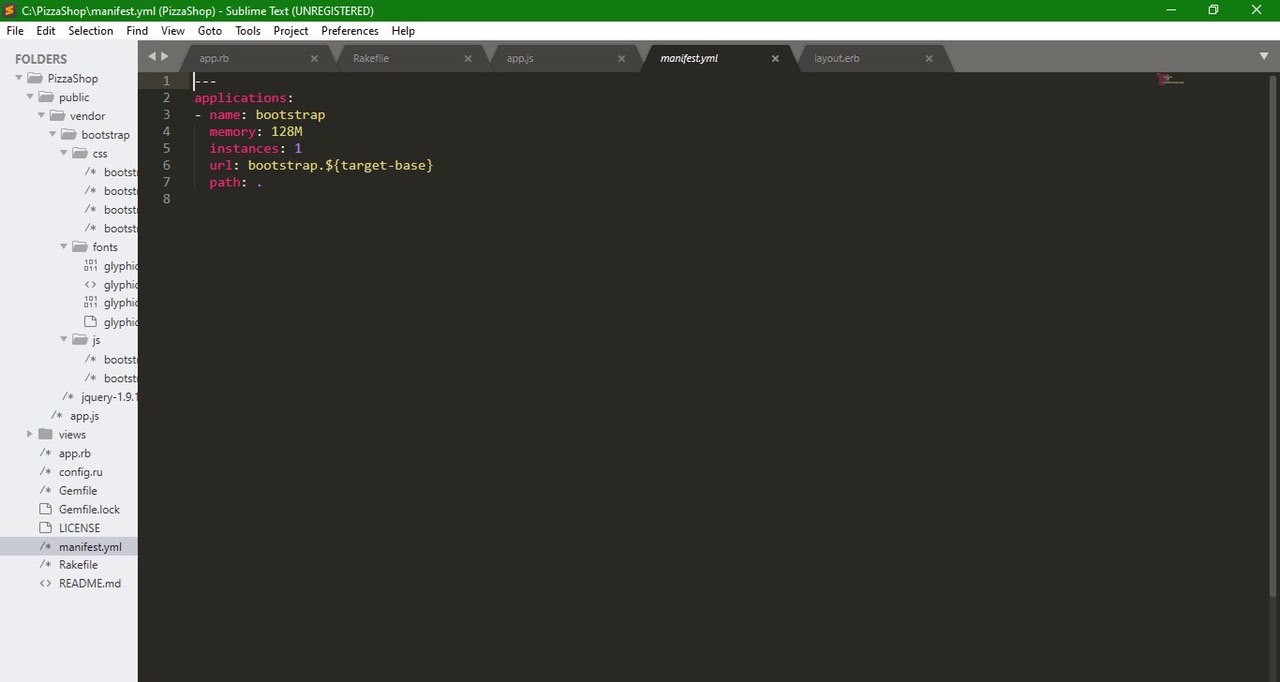The height and width of the screenshot is (682, 1280).
Task: Click the LICENSE file icon
Action: pos(46,528)
